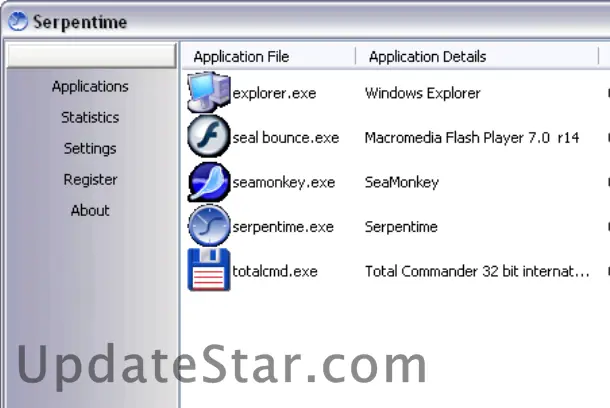Open the Settings section
Screen dimensions: 610x408
point(90,149)
